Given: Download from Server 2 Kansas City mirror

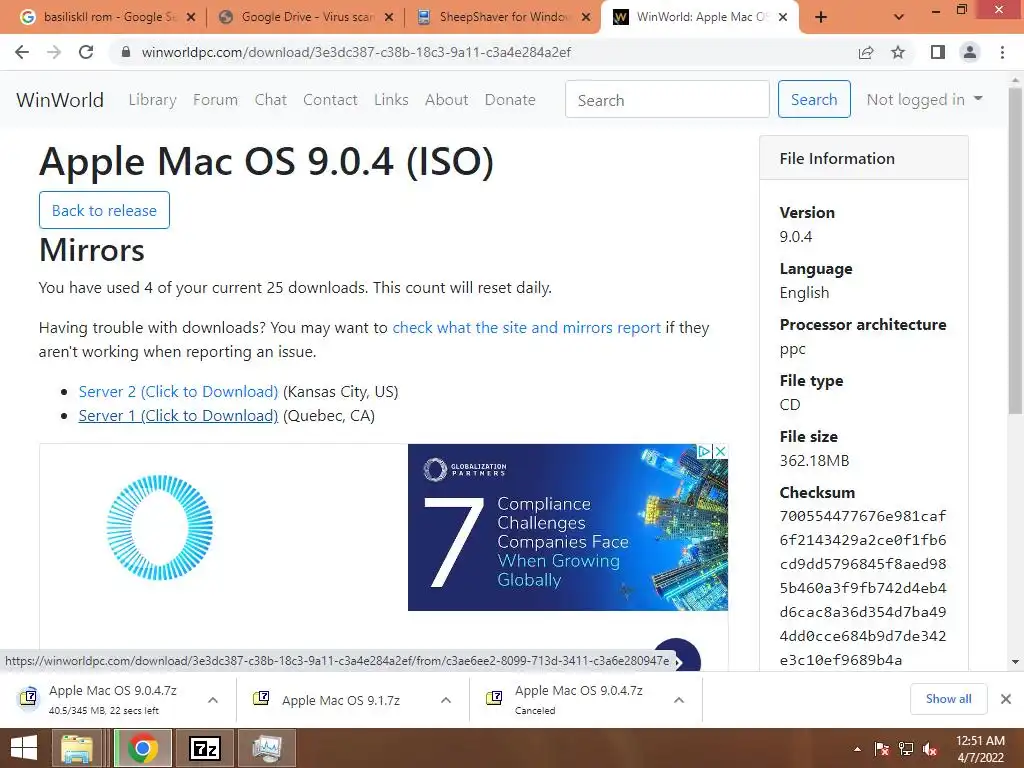Looking at the screenshot, I should [x=178, y=392].
